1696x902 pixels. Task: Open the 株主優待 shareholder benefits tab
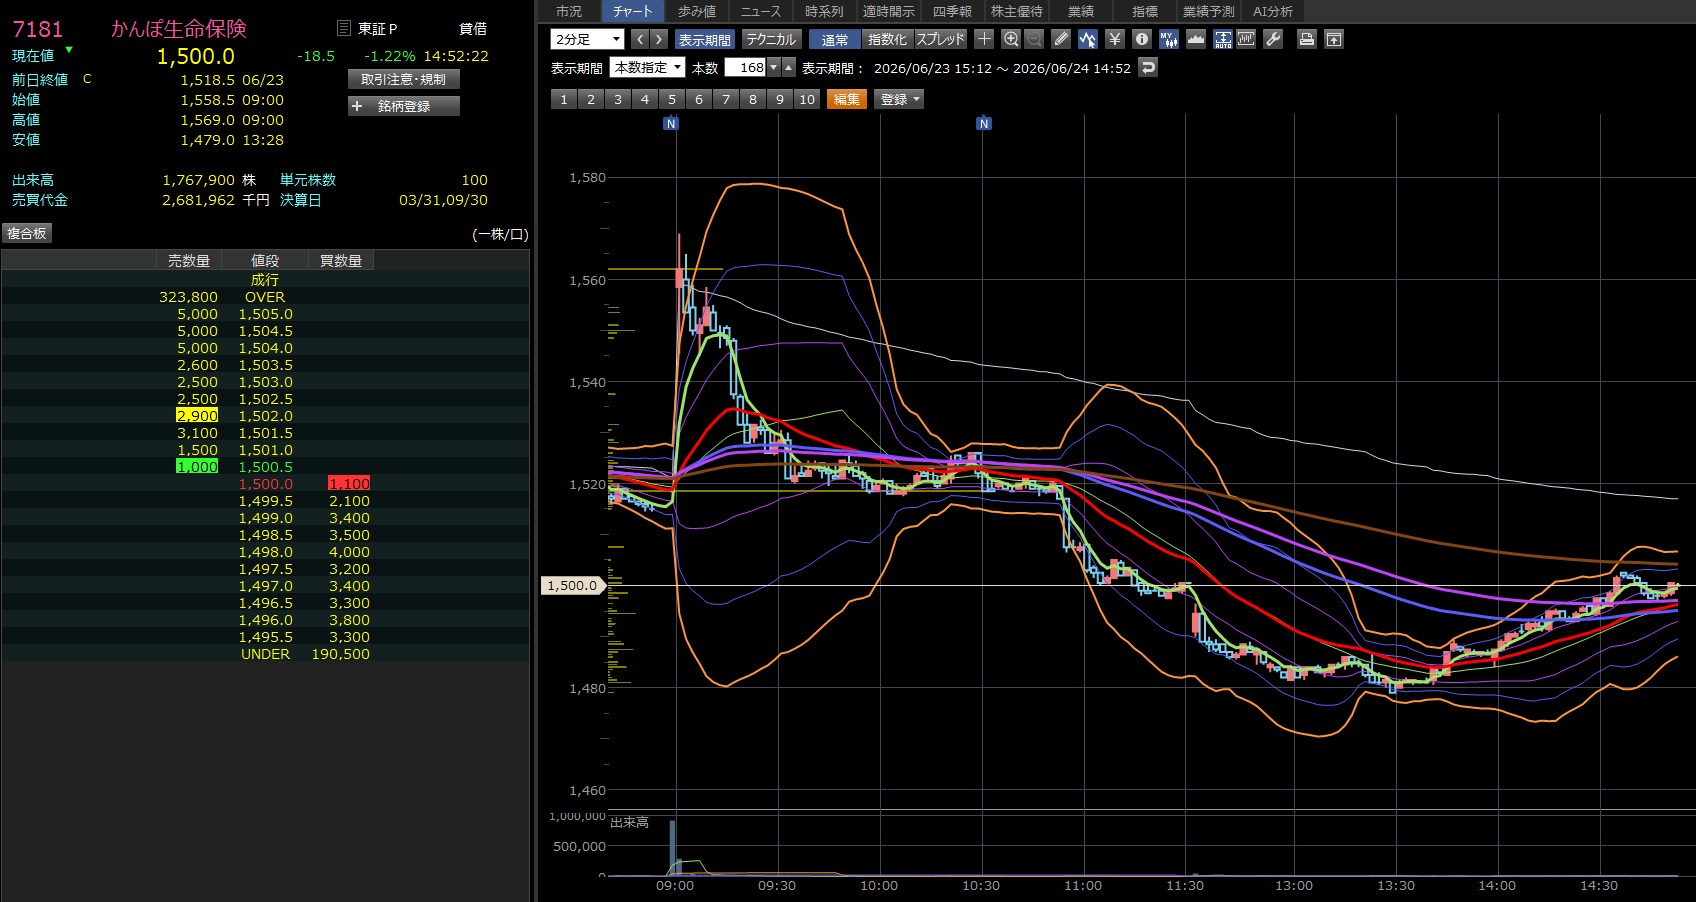point(1016,11)
